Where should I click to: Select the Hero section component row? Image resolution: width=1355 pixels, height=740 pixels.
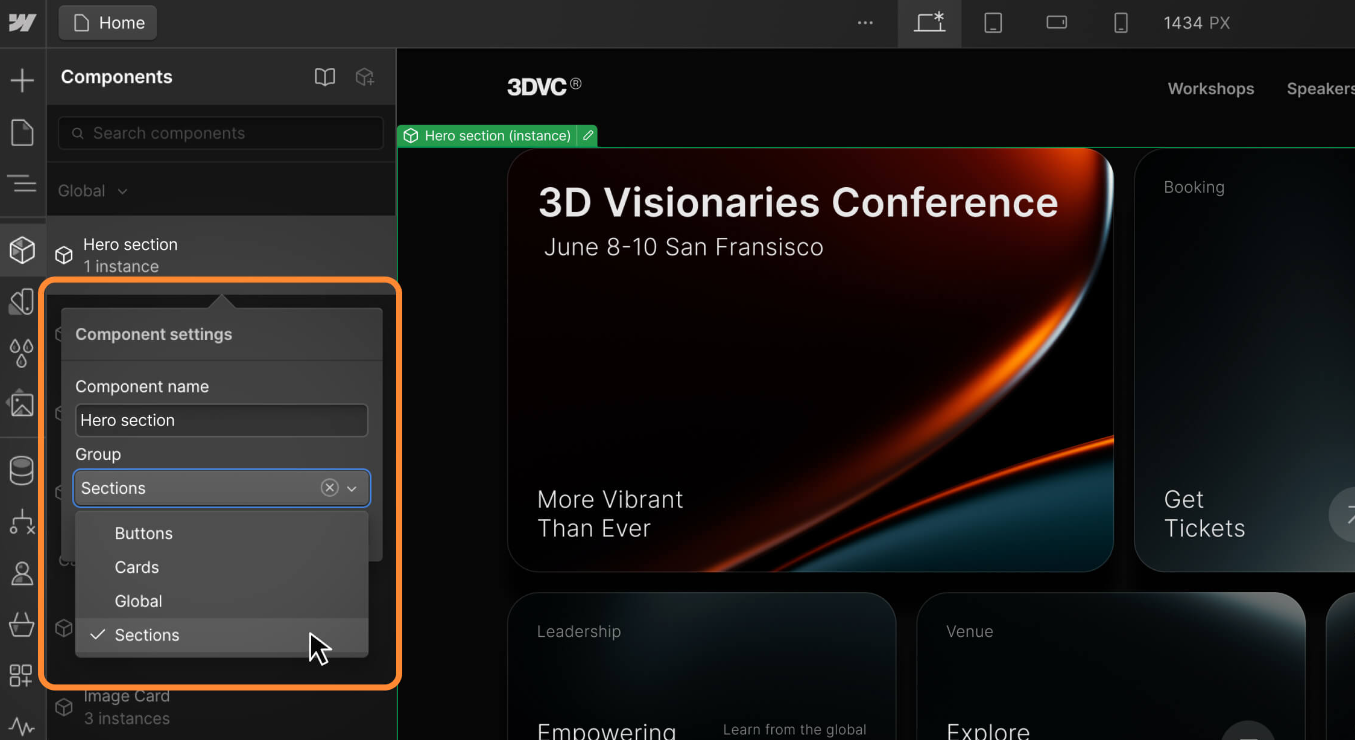(x=221, y=255)
